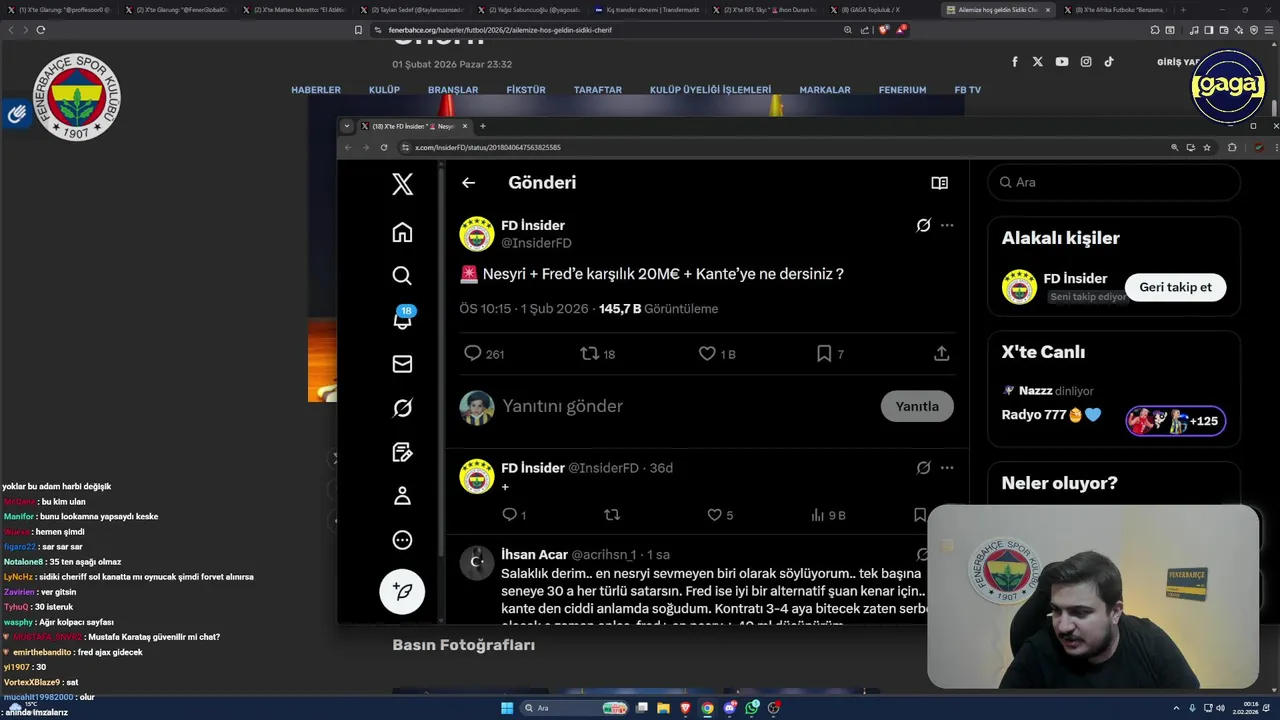Click the share icon on main post
Viewport: 1280px width, 720px height.
click(x=941, y=353)
